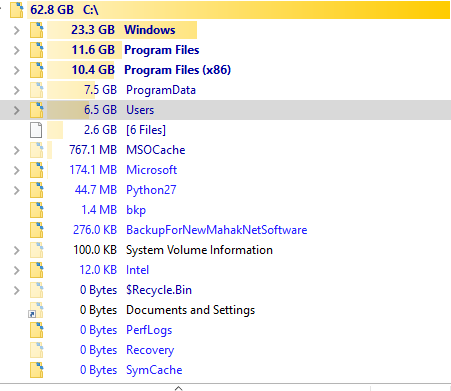Select the PerfLogs folder name
Viewport: 451px width, 391px height.
(x=149, y=330)
